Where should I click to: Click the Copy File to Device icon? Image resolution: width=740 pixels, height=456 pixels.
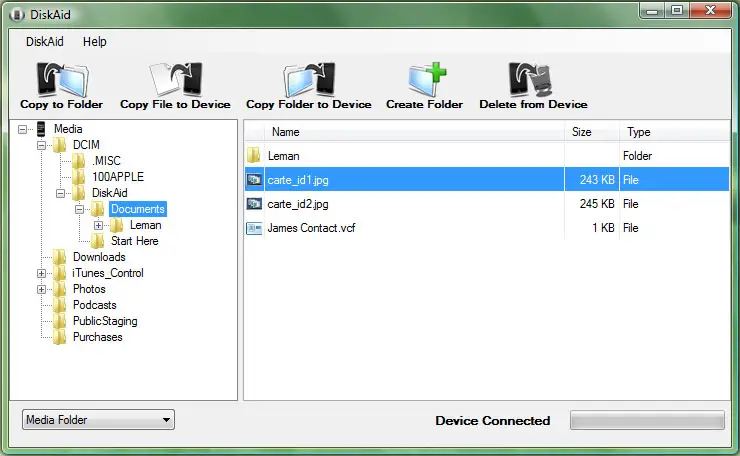pos(176,79)
